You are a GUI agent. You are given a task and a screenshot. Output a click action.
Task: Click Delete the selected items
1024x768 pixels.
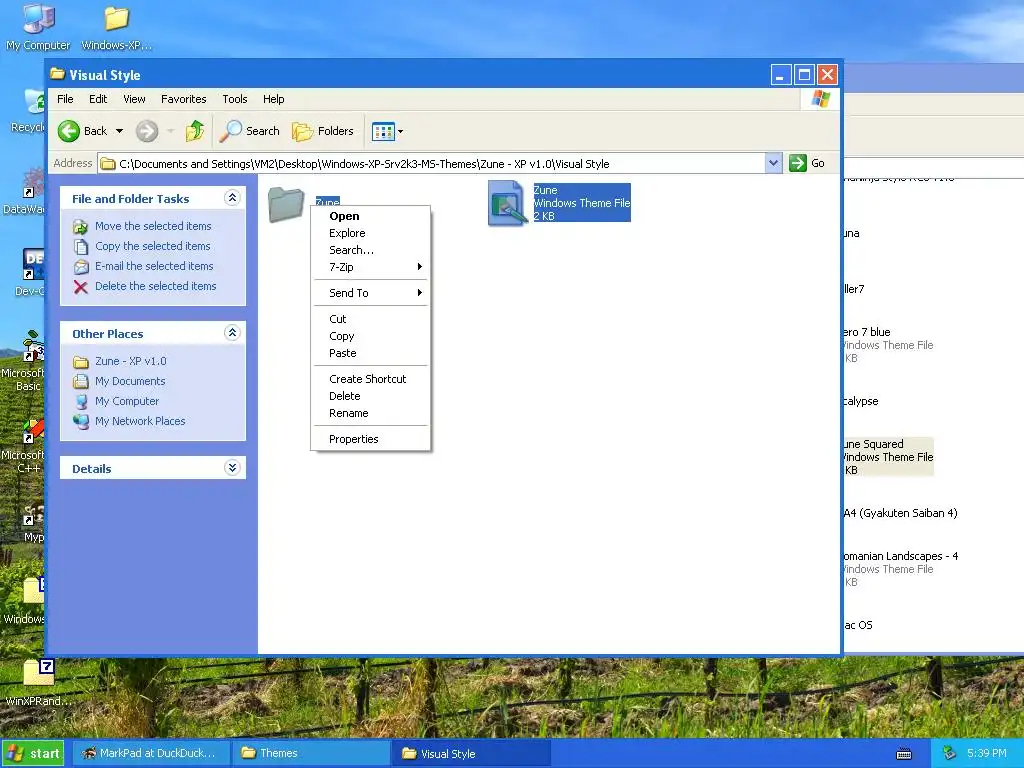point(155,286)
